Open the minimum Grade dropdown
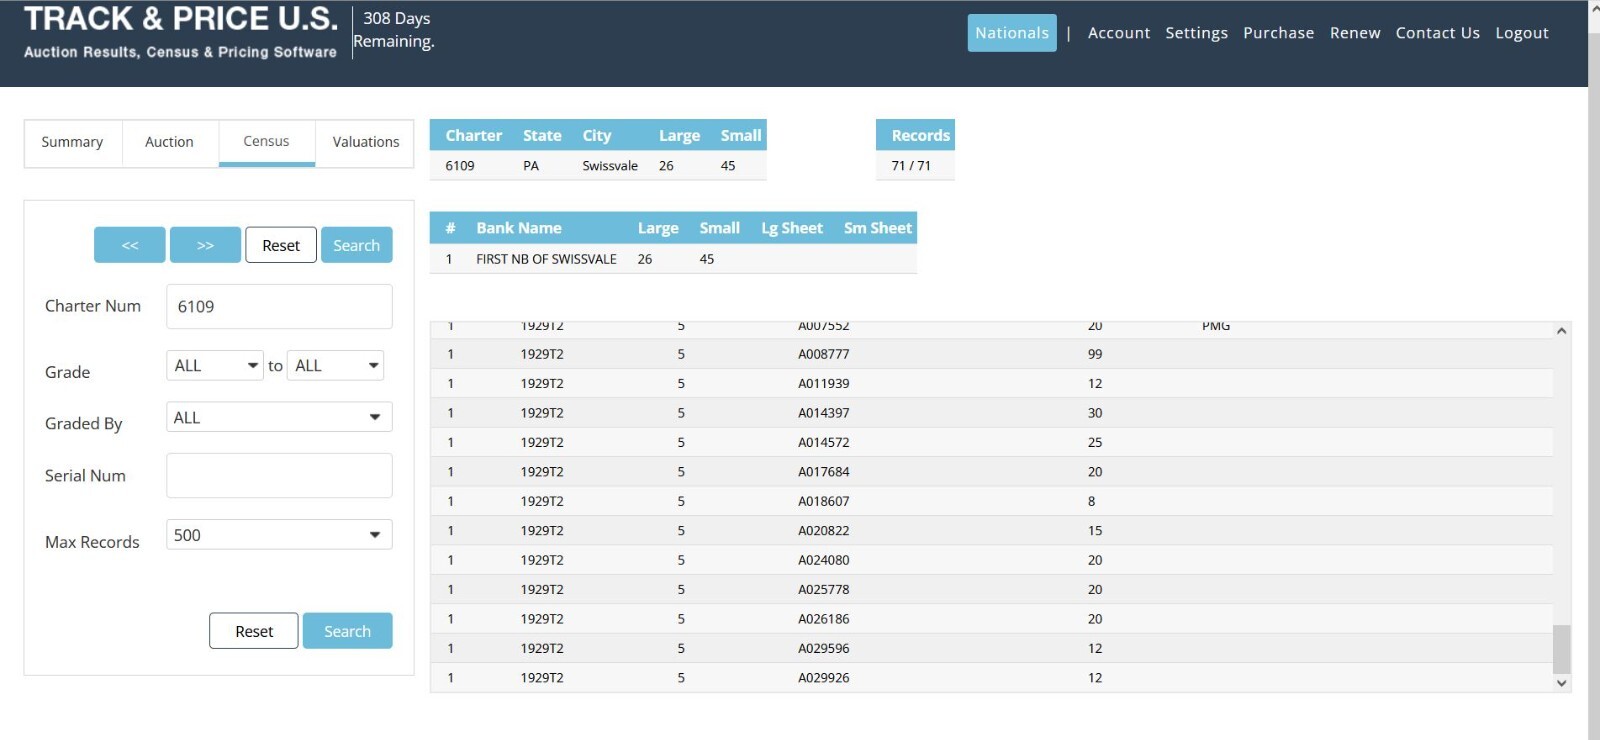Screen dimensions: 1600x740 pos(215,366)
